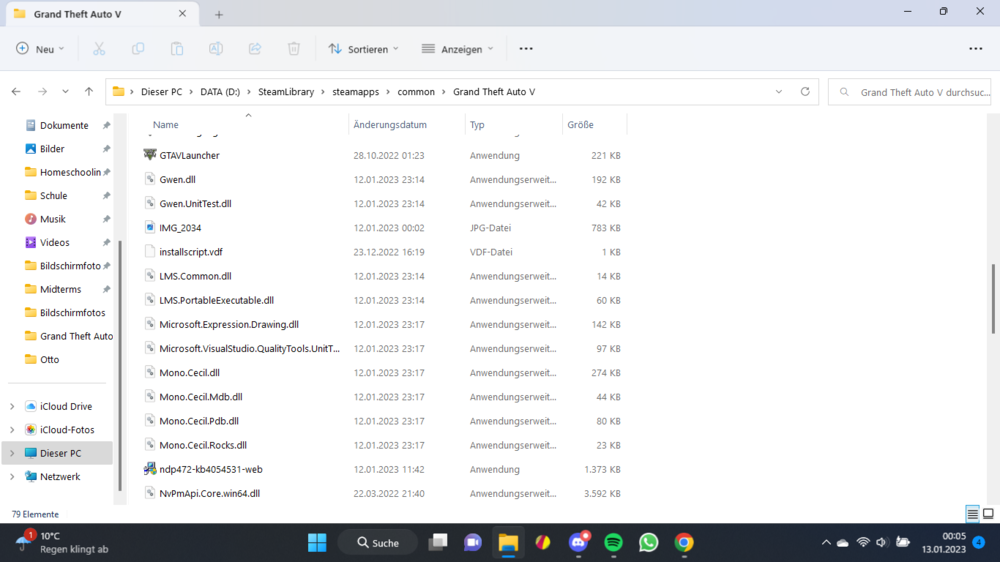Show hidden system tray icons
This screenshot has height=562, width=1000.
click(x=826, y=543)
